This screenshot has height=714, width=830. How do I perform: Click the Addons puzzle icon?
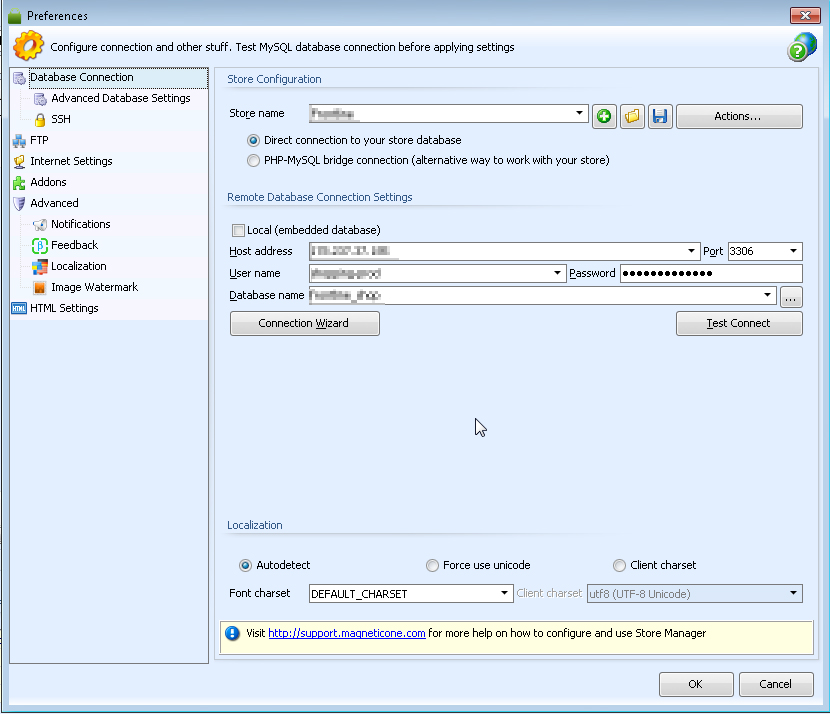pos(19,183)
